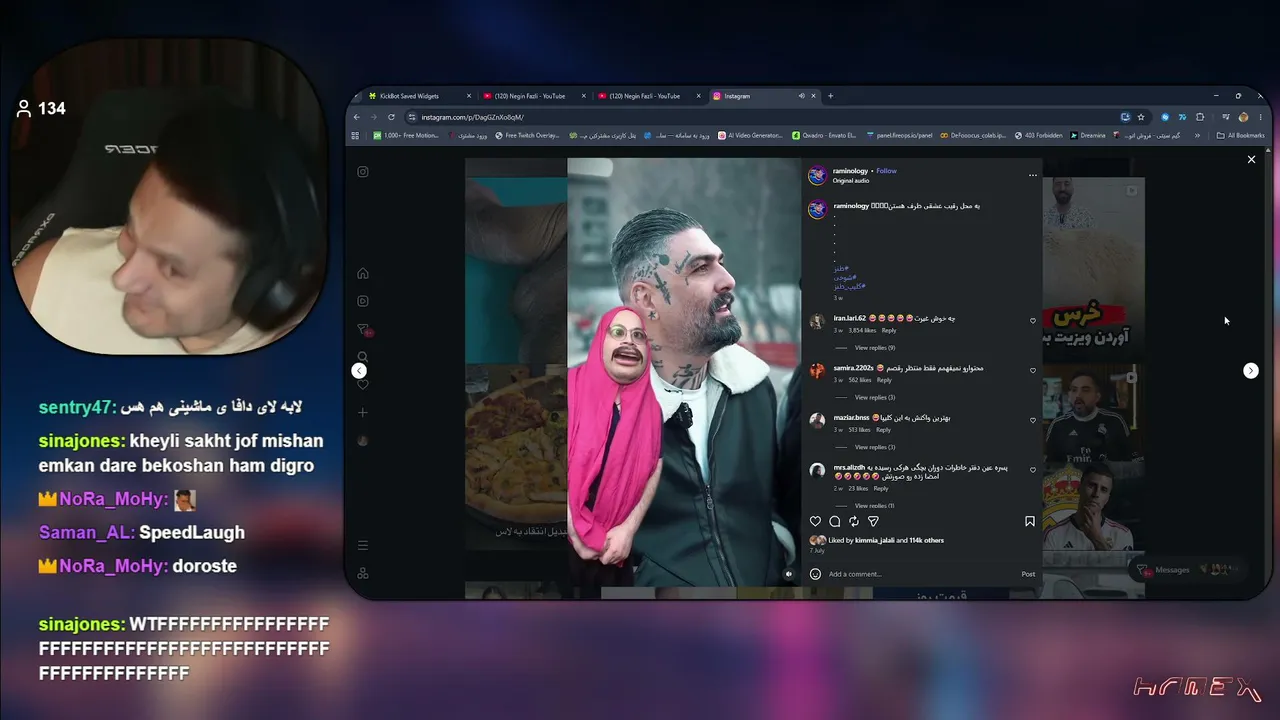Like the raminology post with heart icon
The height and width of the screenshot is (720, 1280).
815,521
